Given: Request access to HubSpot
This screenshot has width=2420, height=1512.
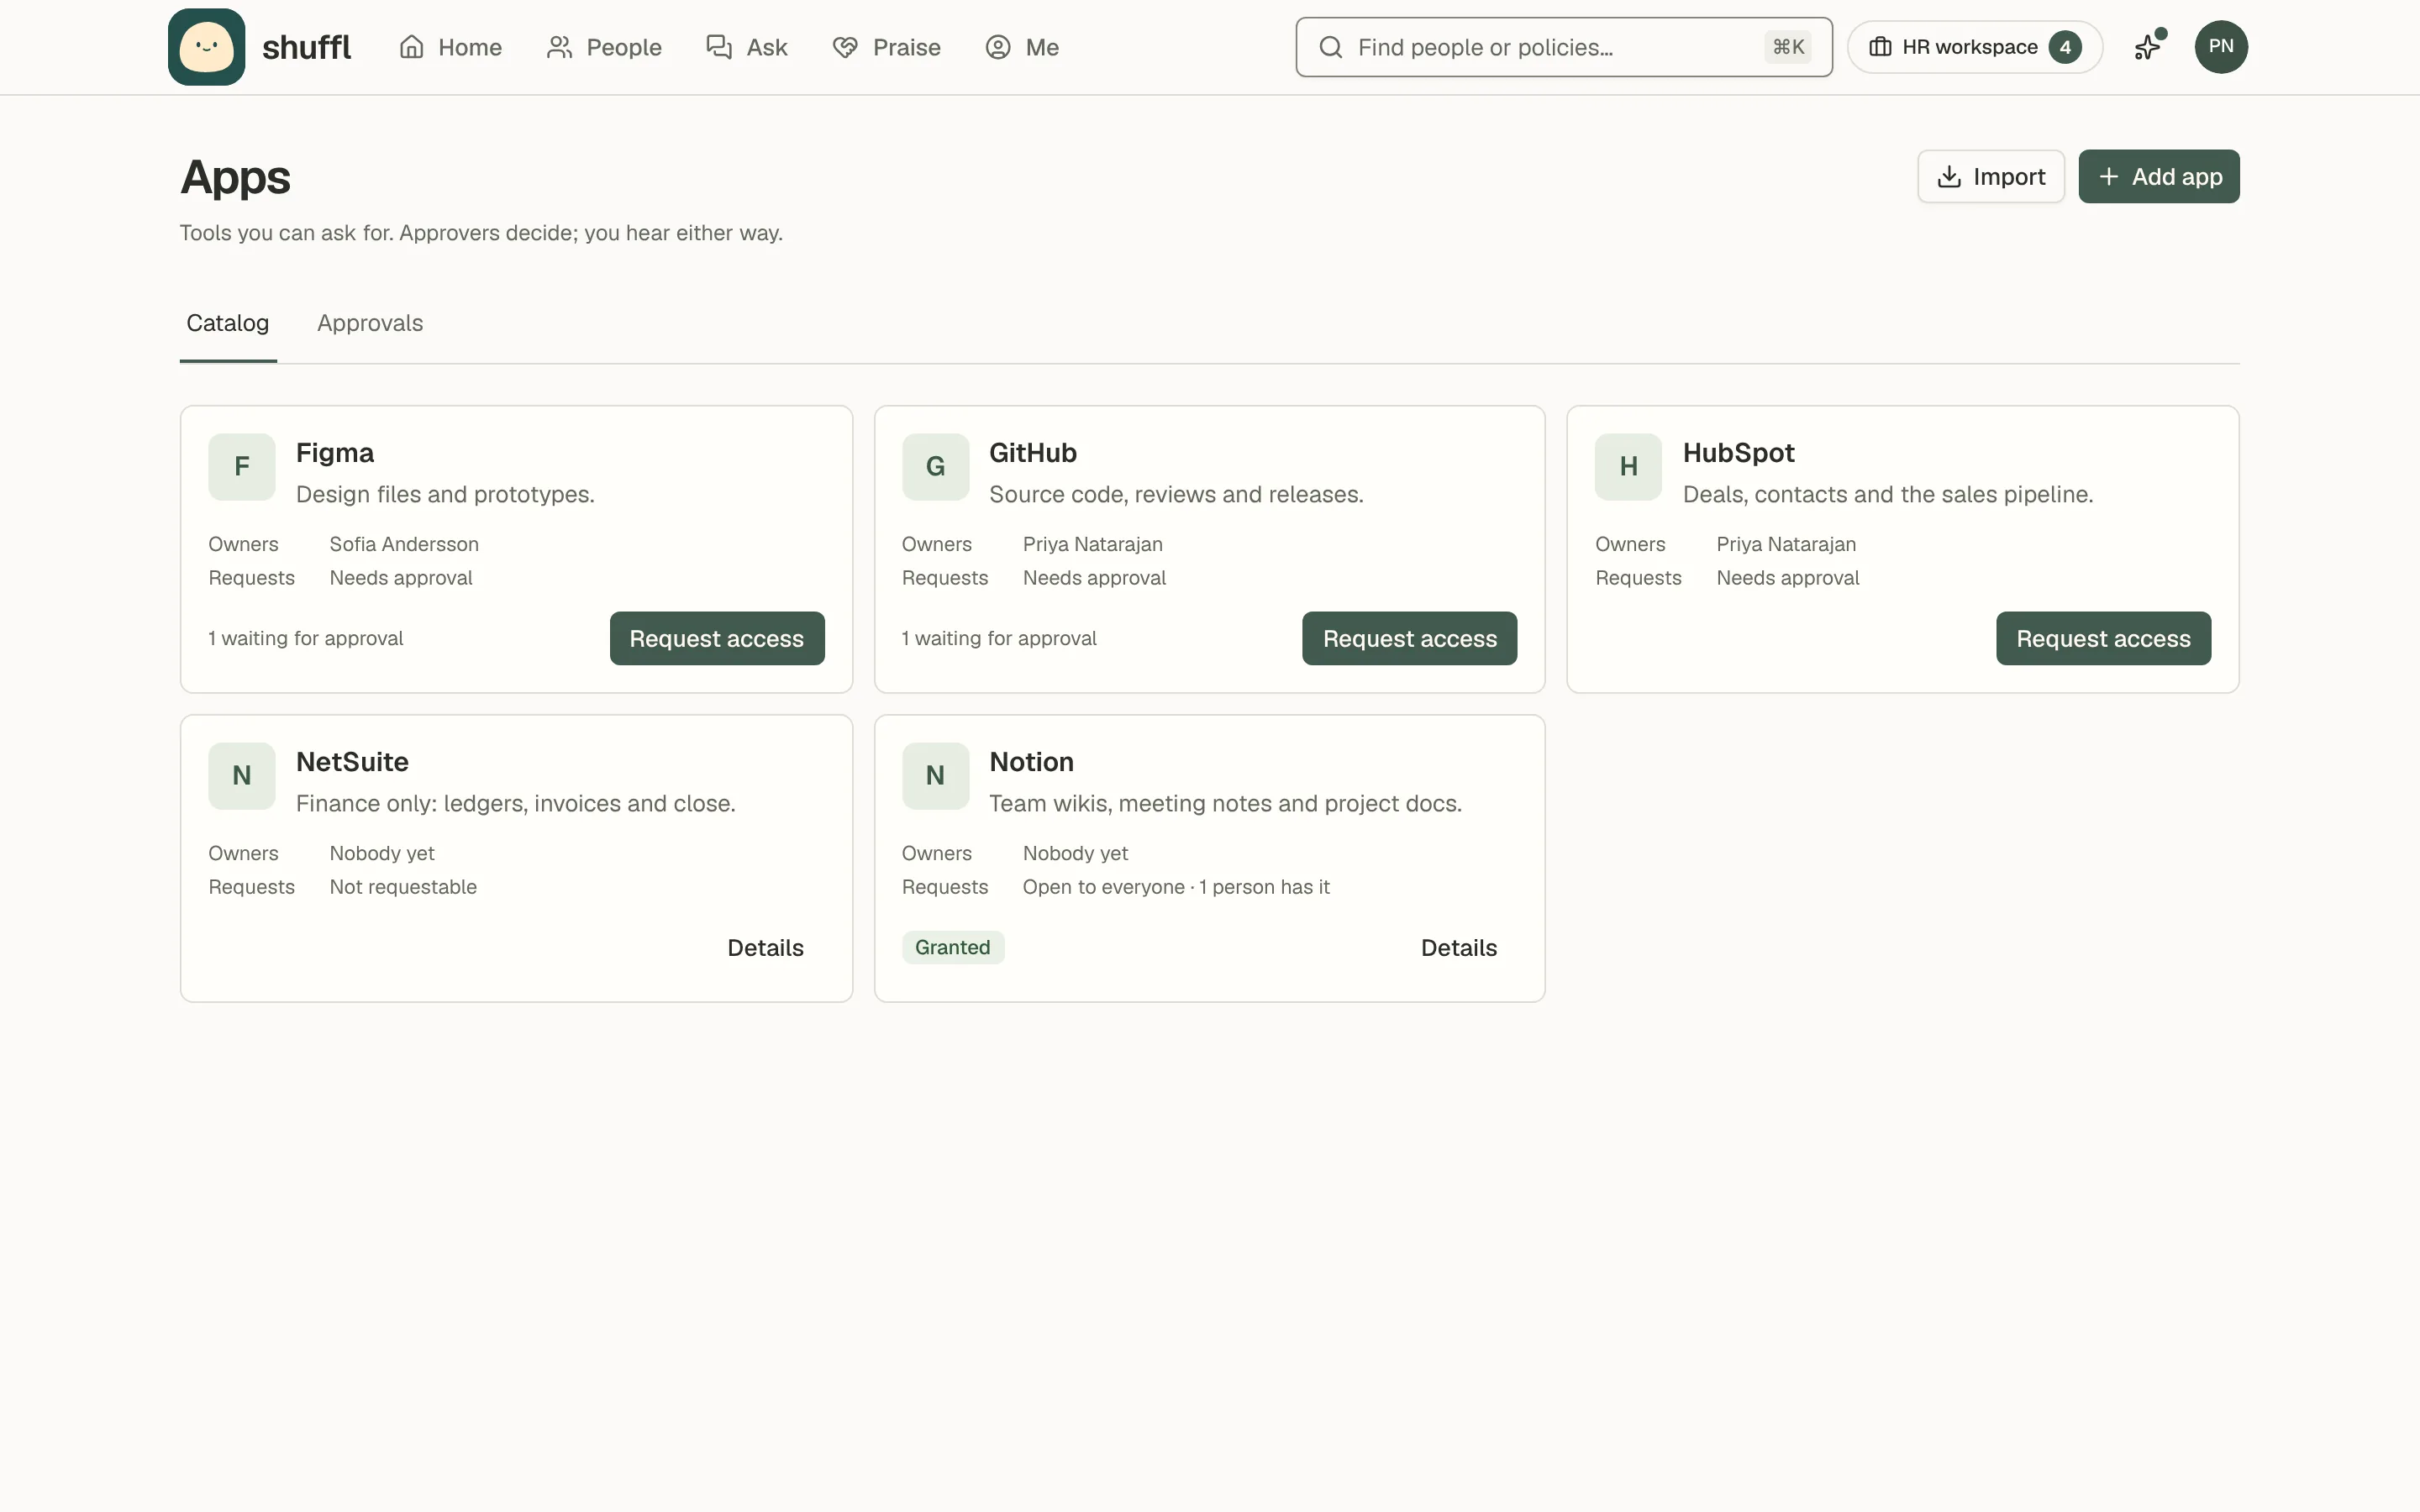Looking at the screenshot, I should (x=2103, y=638).
